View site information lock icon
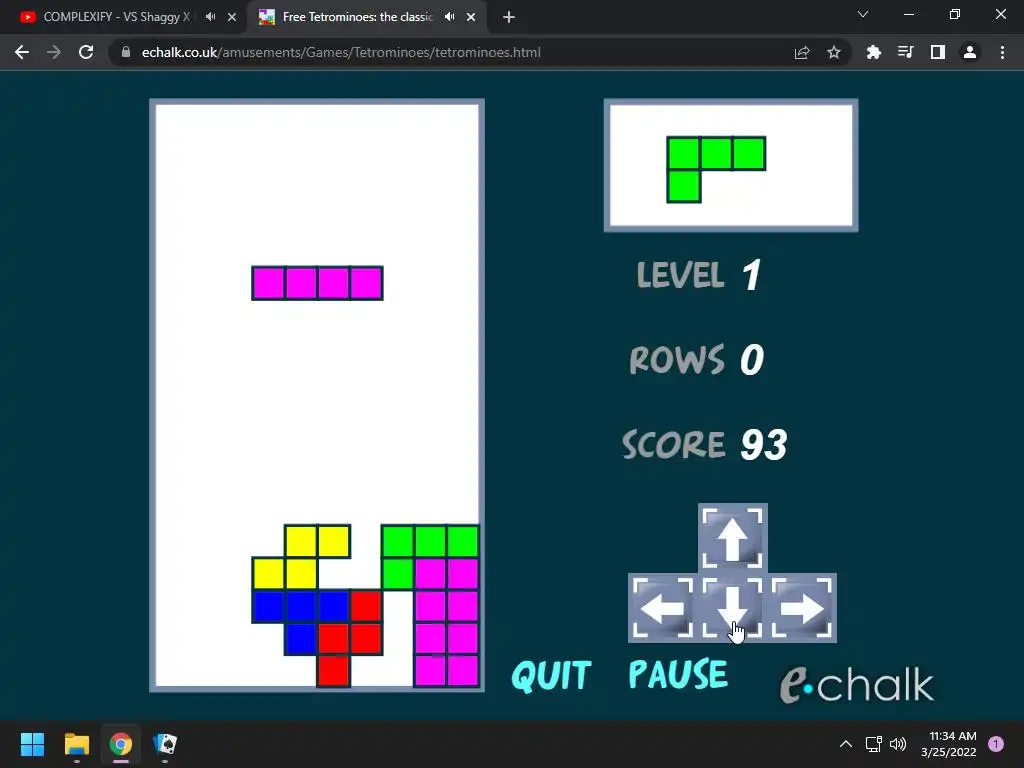The width and height of the screenshot is (1024, 768). click(x=126, y=52)
